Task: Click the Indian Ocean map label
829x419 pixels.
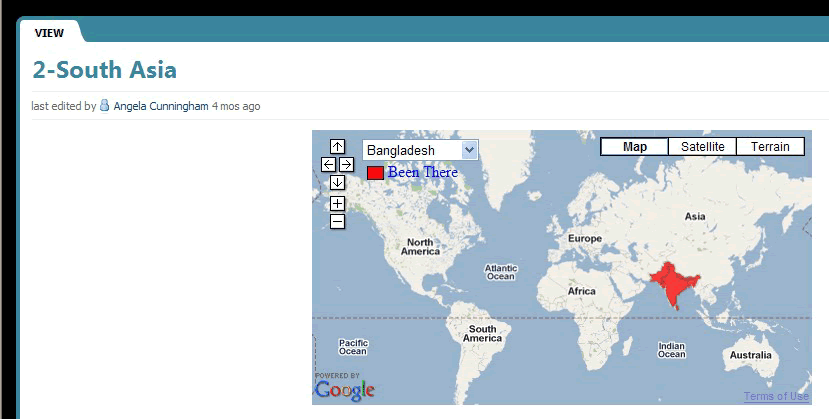Action: pos(671,350)
